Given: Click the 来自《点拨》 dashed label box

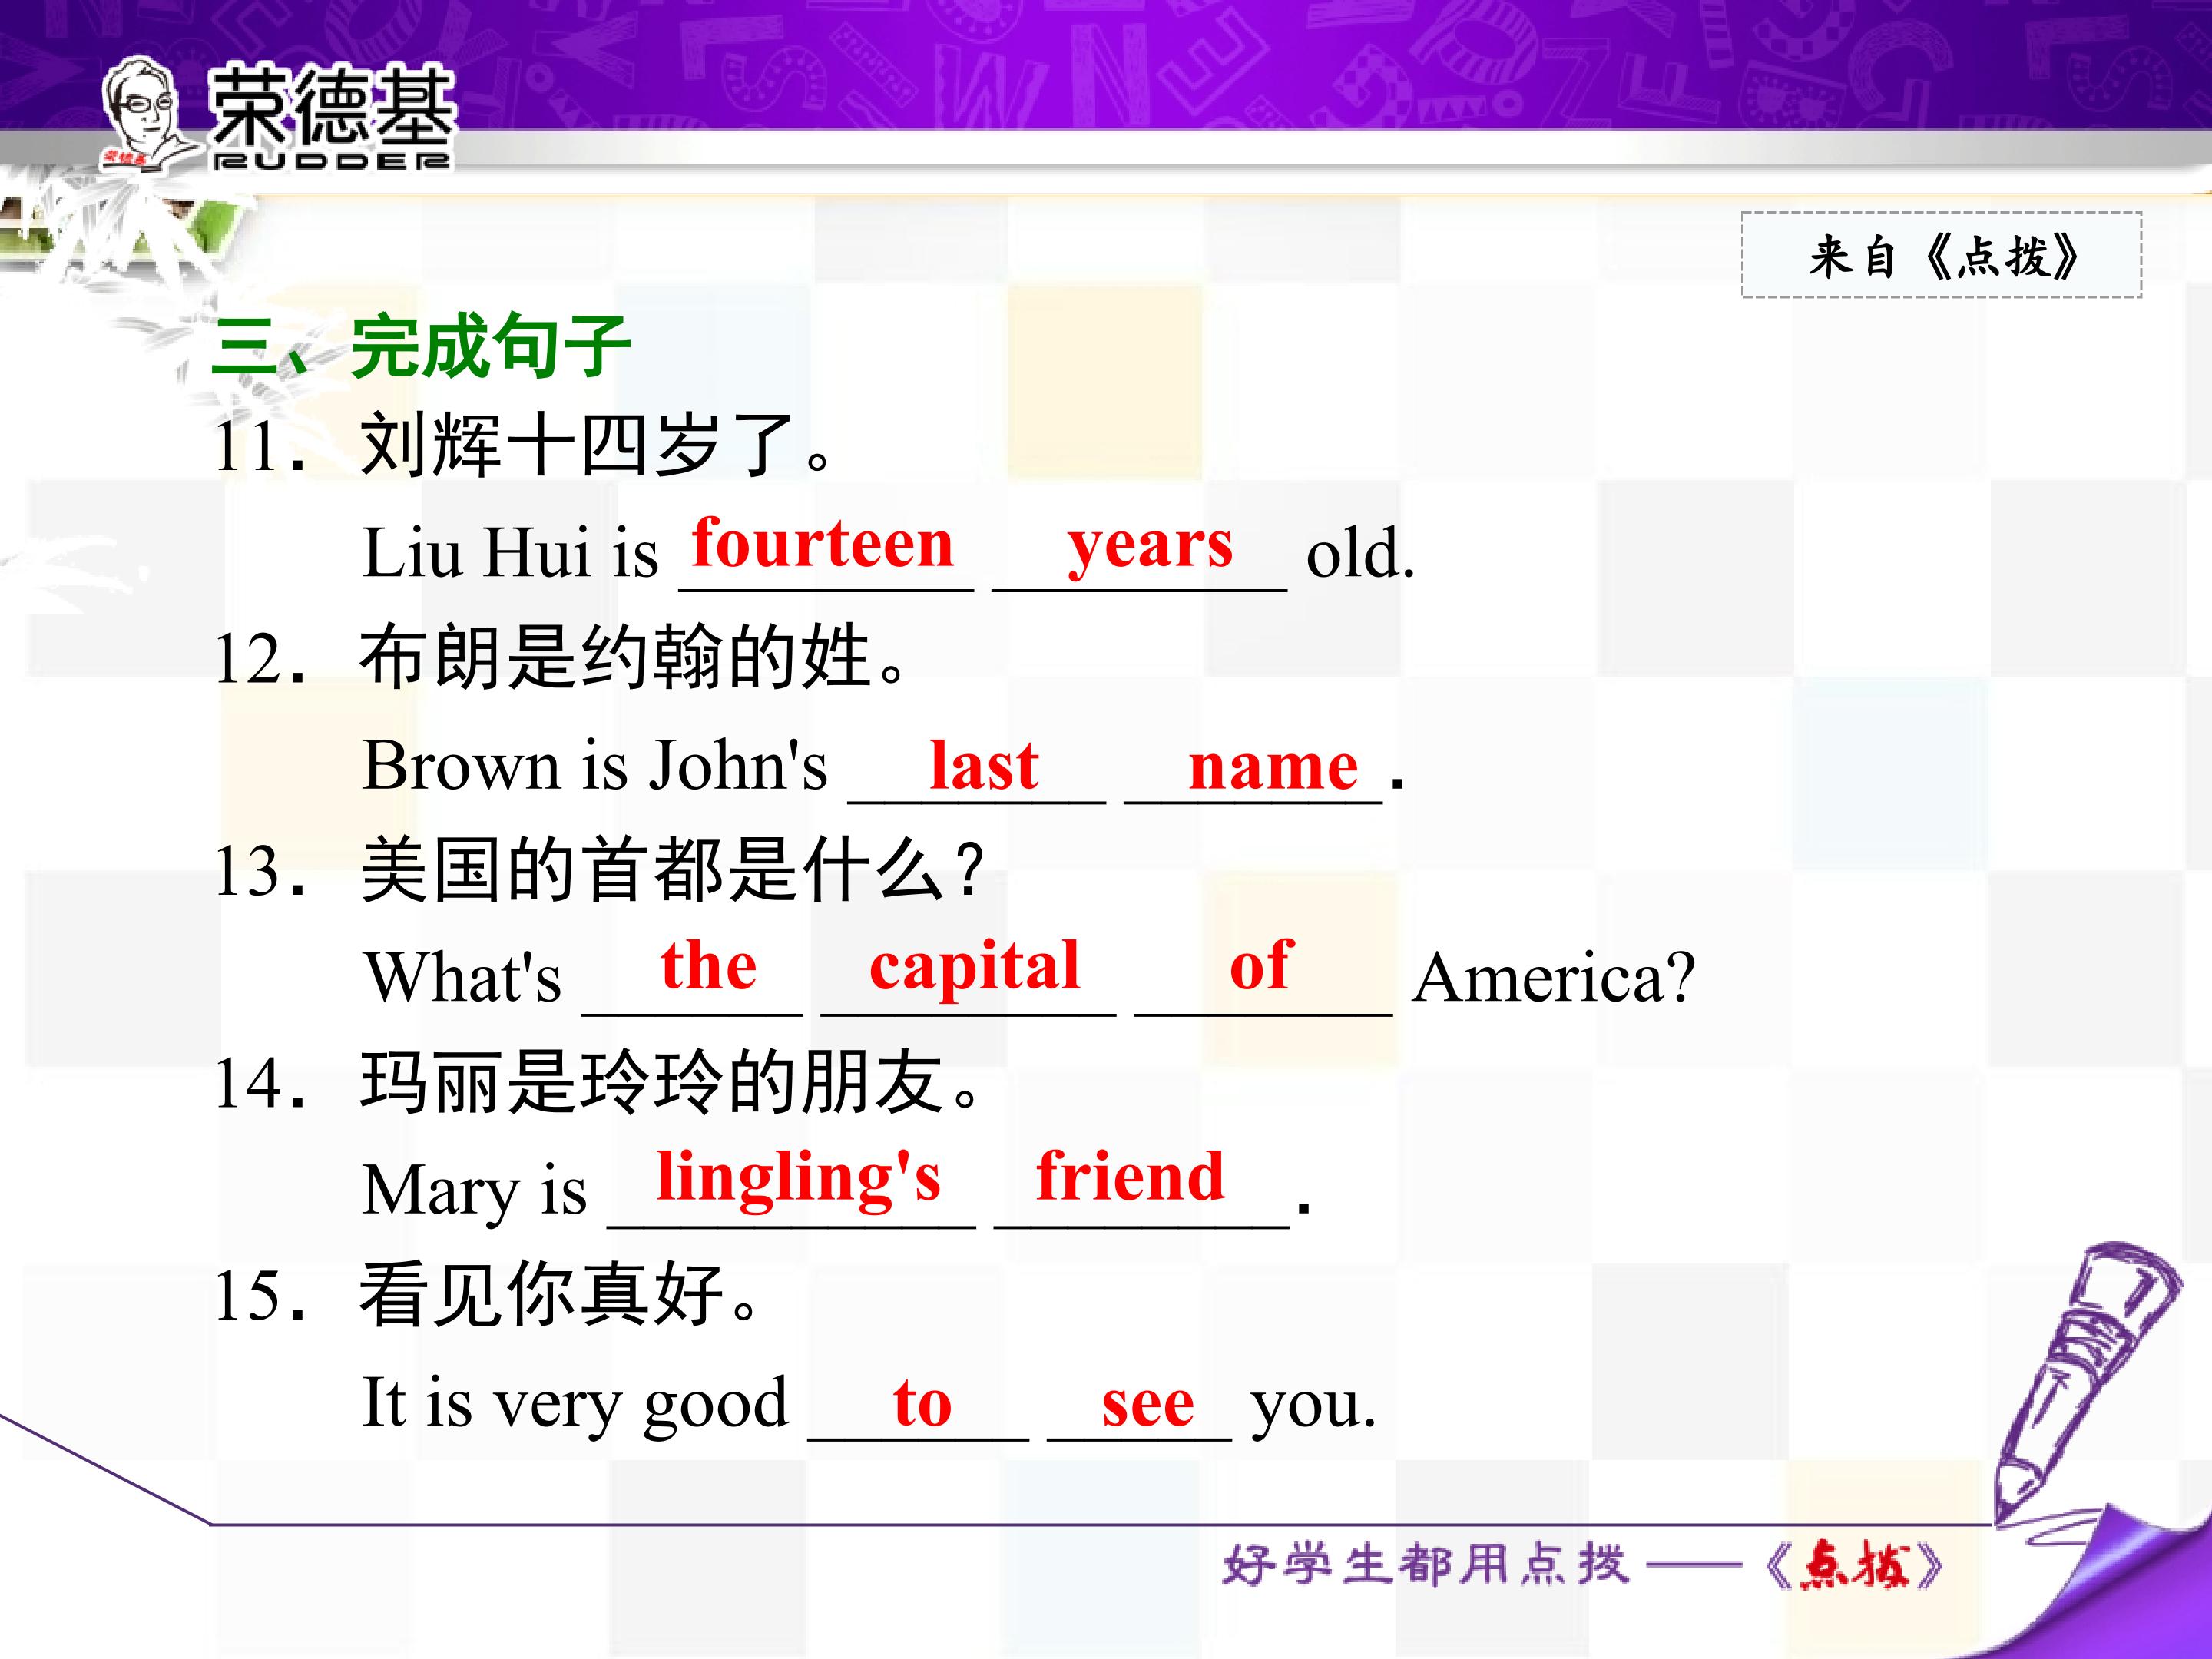Looking at the screenshot, I should (x=1940, y=255).
